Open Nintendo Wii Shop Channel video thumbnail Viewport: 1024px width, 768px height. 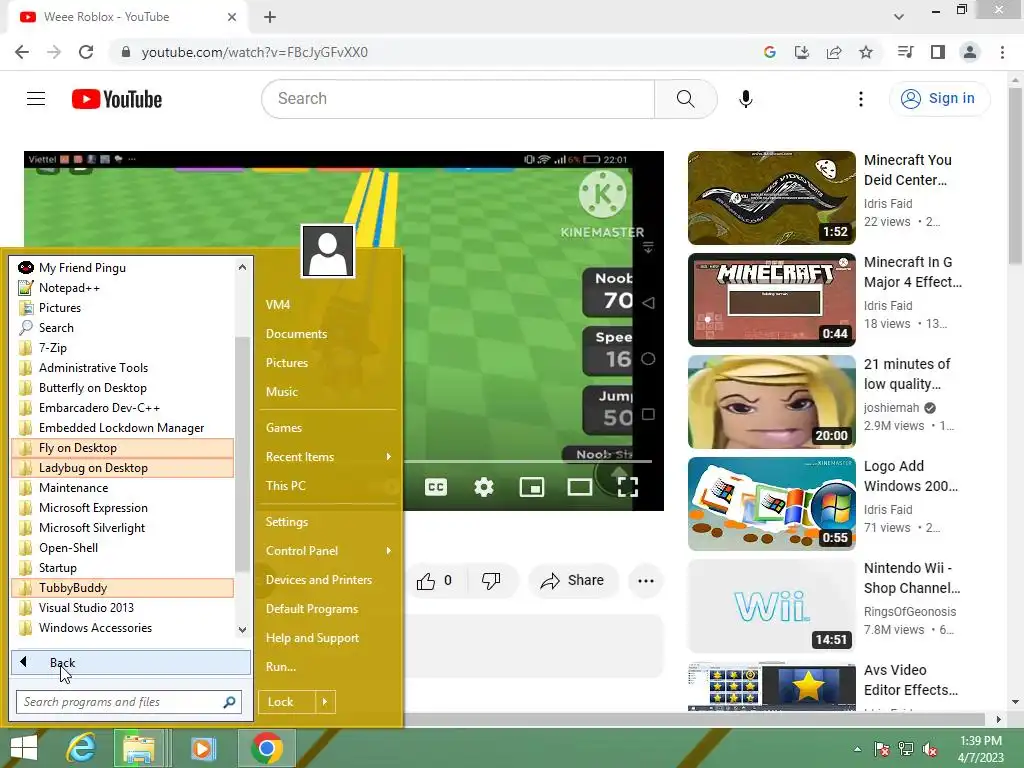coord(772,606)
